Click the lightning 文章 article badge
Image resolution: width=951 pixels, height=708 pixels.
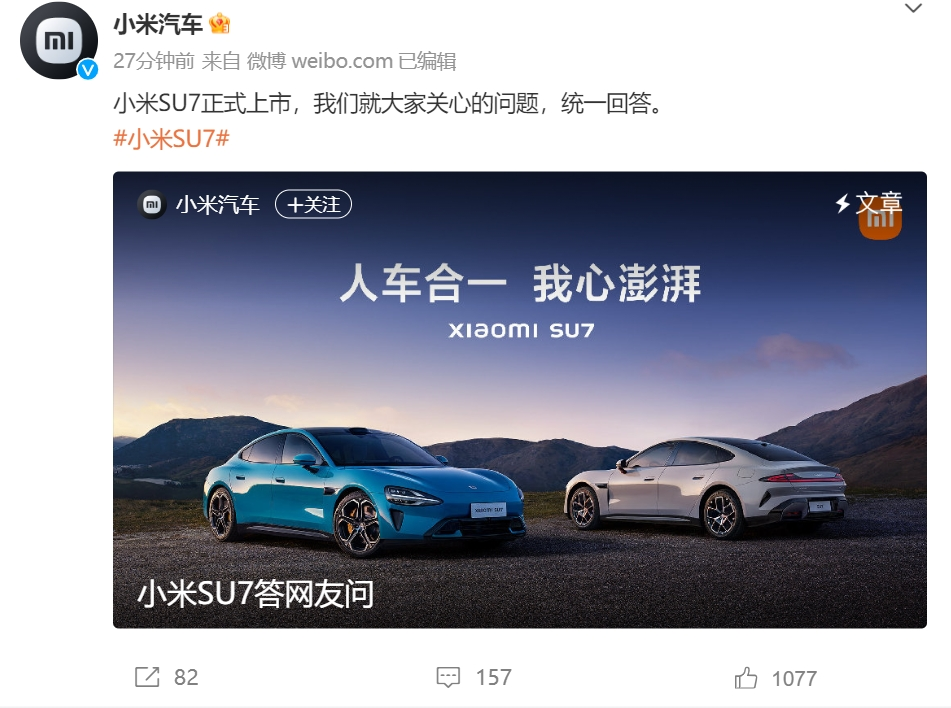[x=869, y=203]
